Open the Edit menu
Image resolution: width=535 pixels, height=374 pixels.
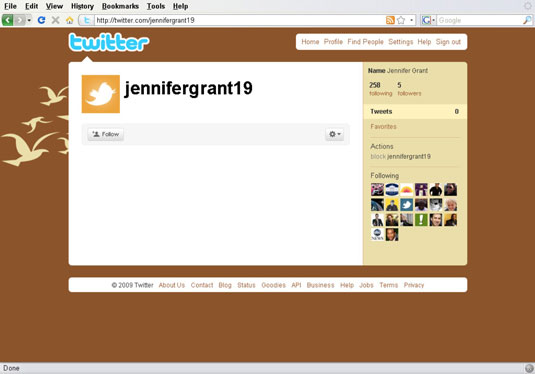[x=31, y=6]
